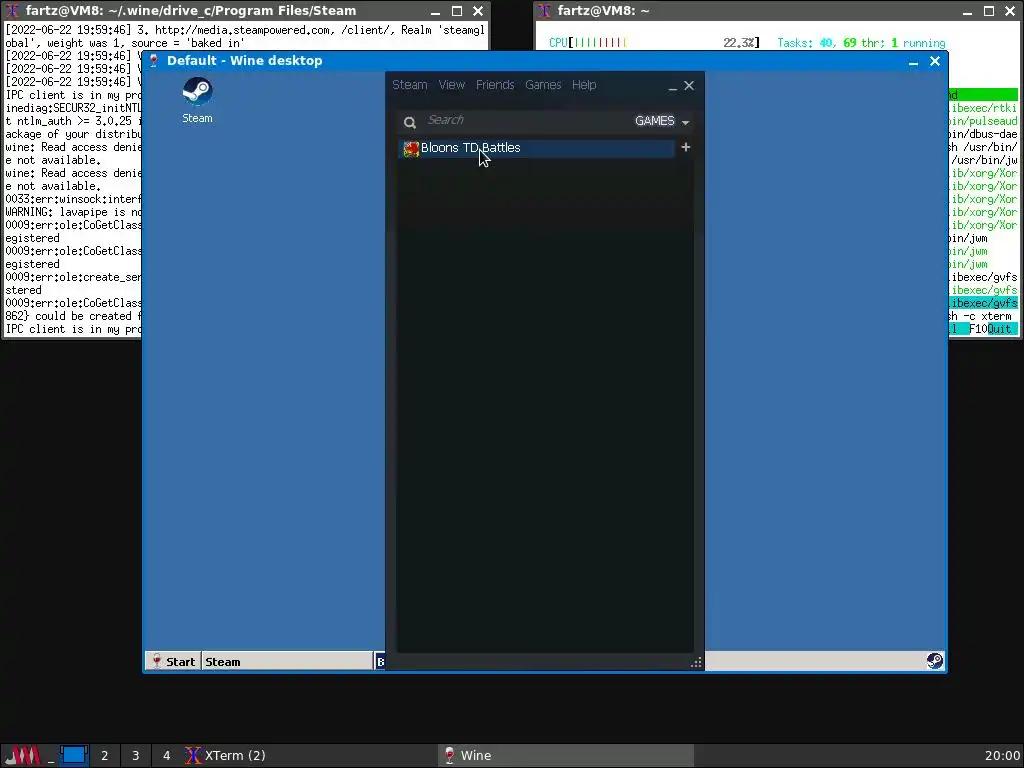Switch to workspace 3
Screen dimensions: 1024x768
tap(136, 756)
